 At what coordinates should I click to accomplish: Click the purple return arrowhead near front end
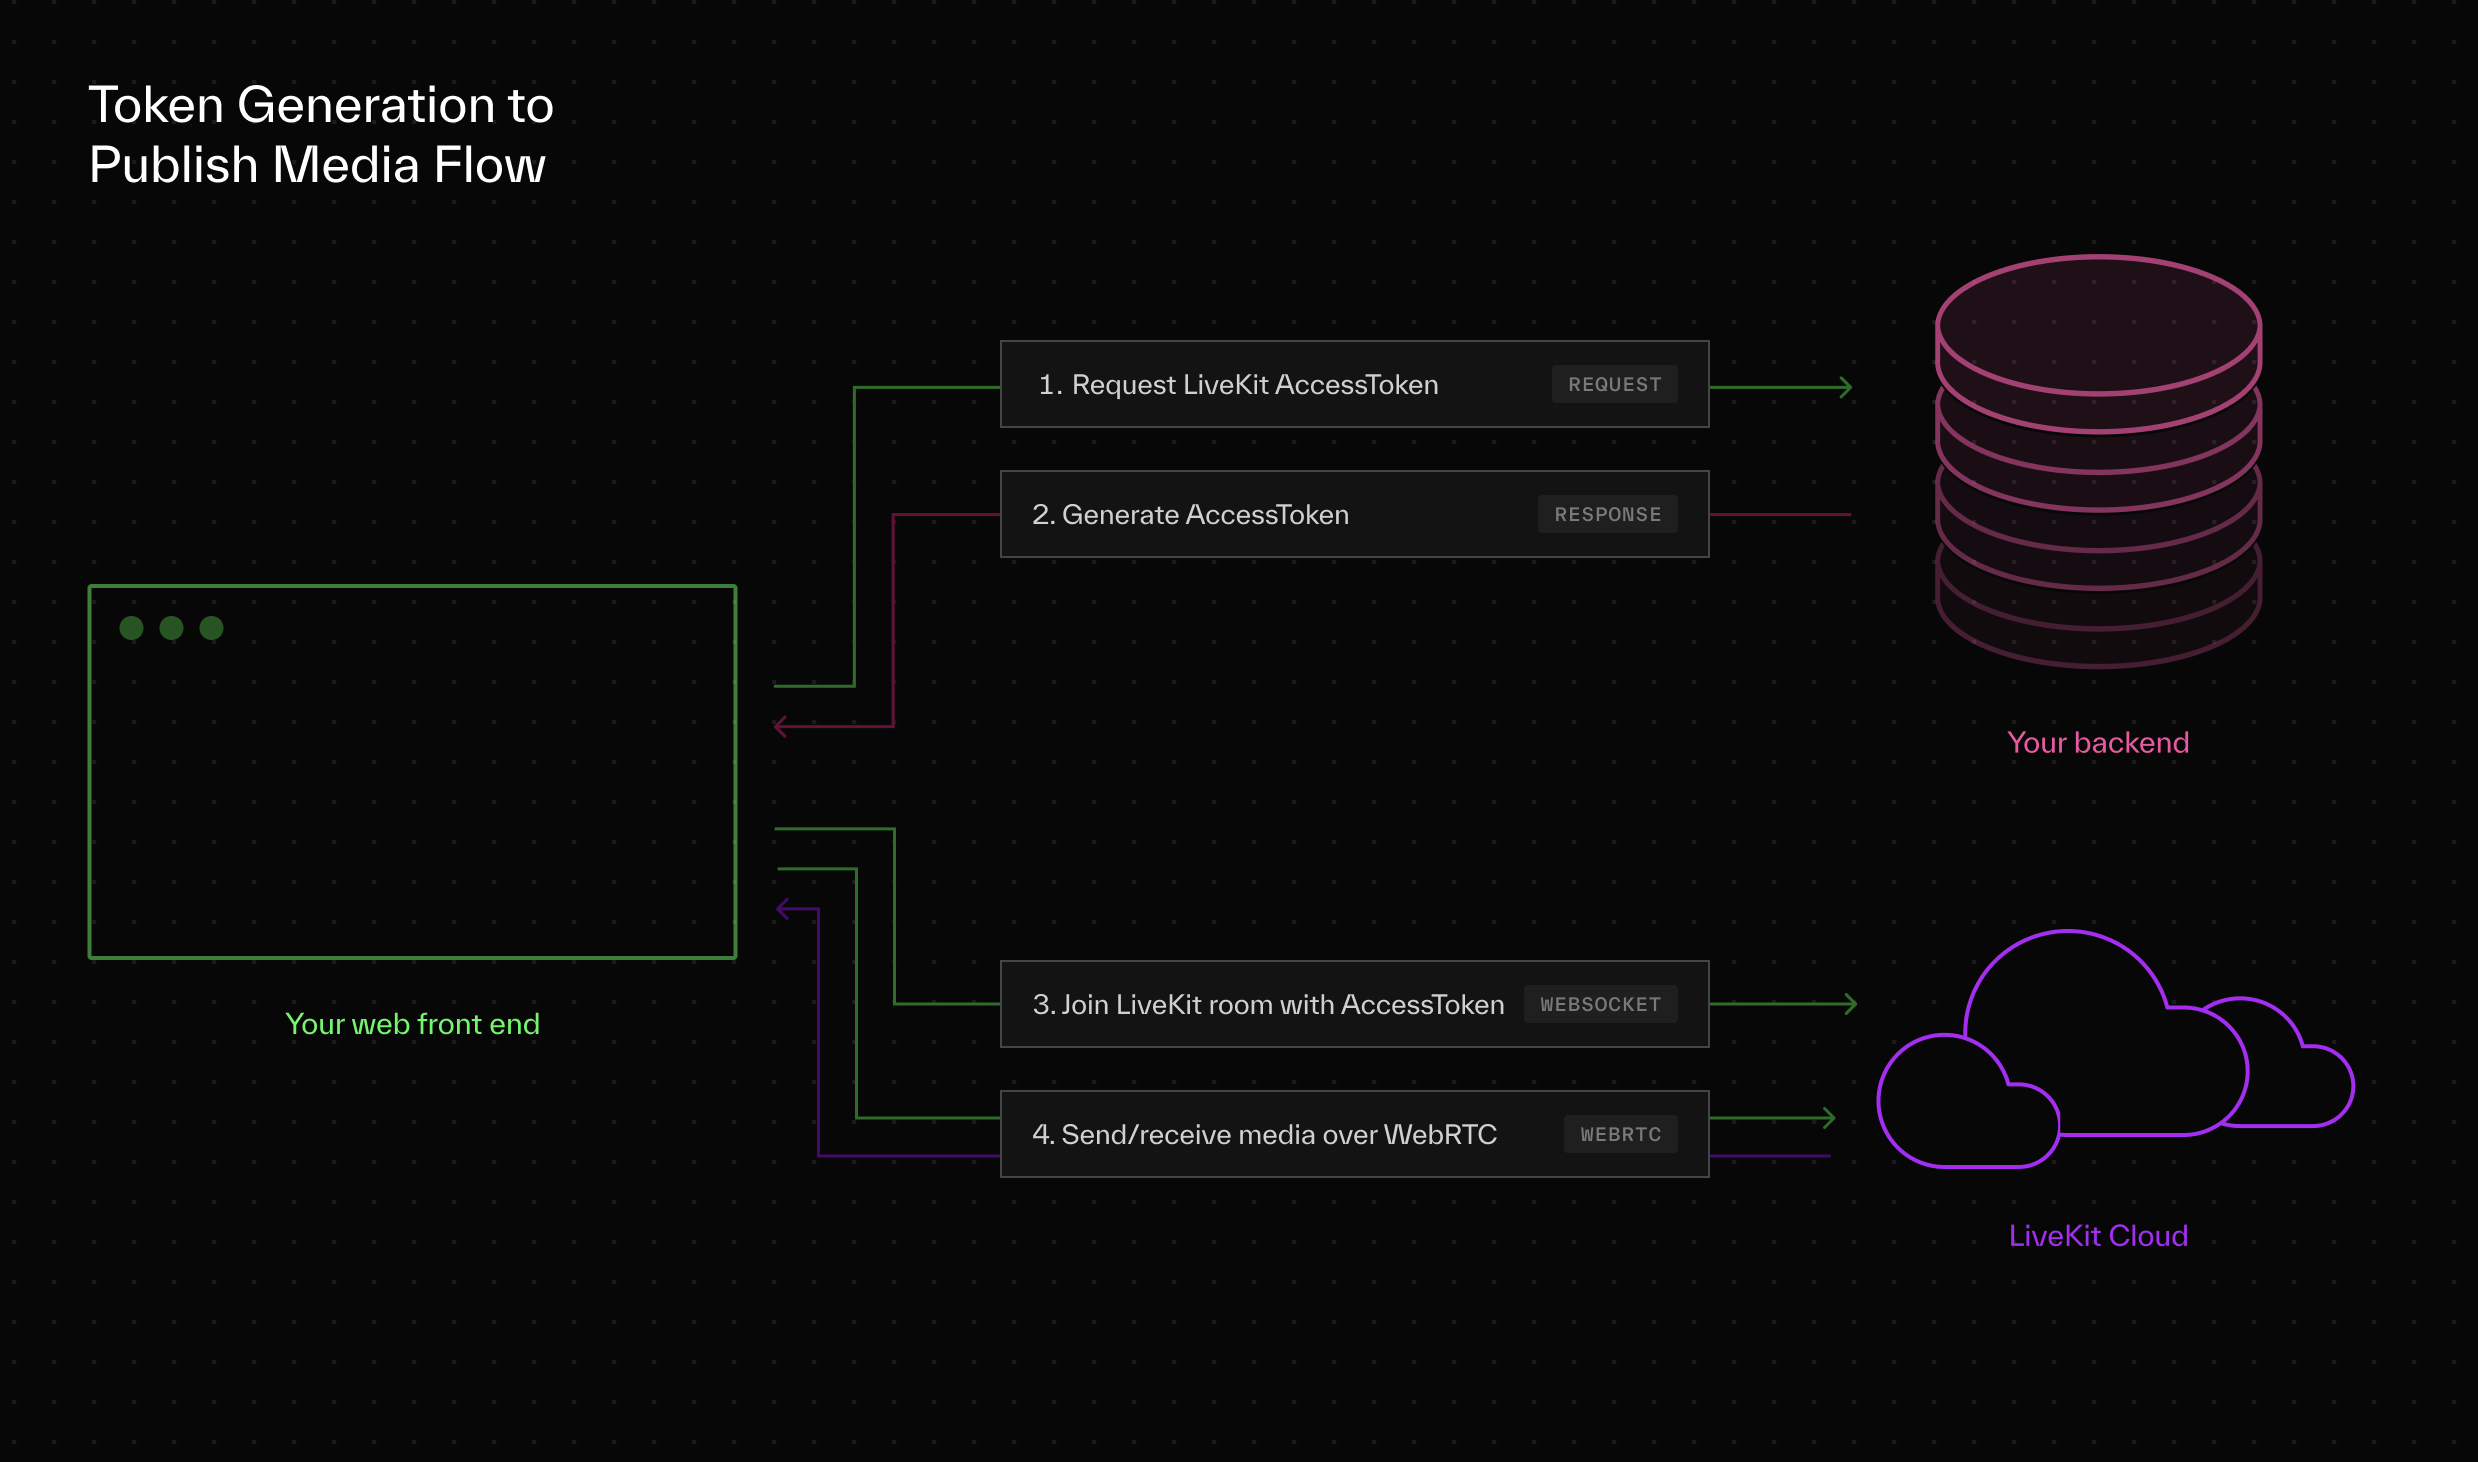tap(783, 909)
